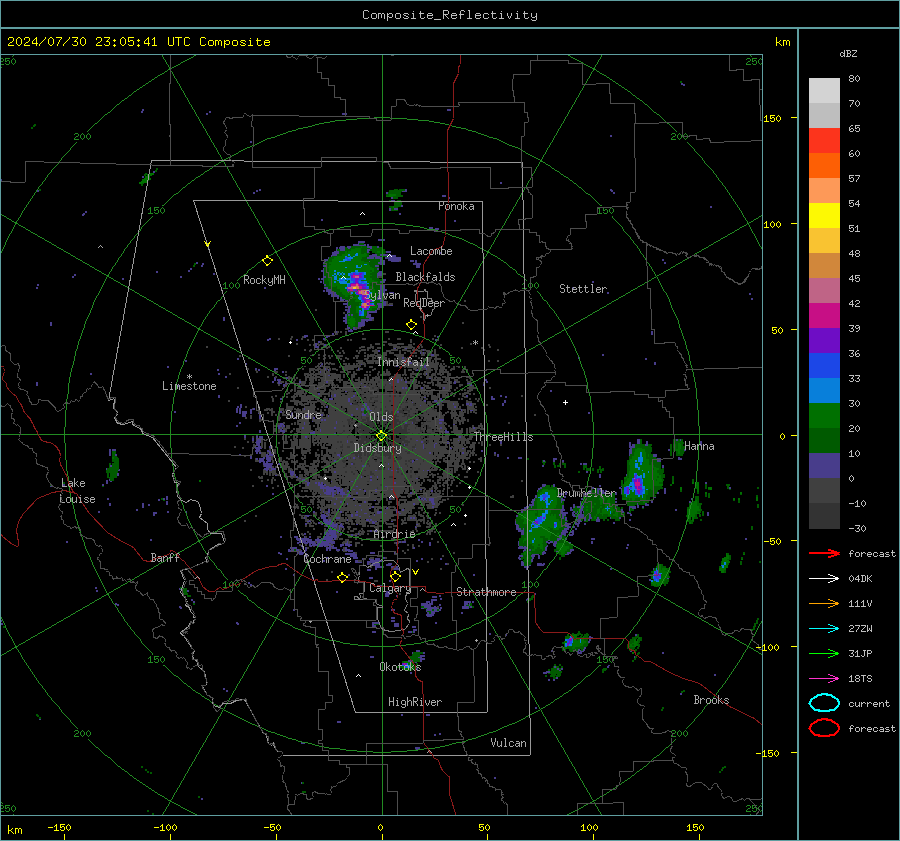Click the storm cell southwest of Drumheller
The height and width of the screenshot is (841, 900).
tap(540, 524)
